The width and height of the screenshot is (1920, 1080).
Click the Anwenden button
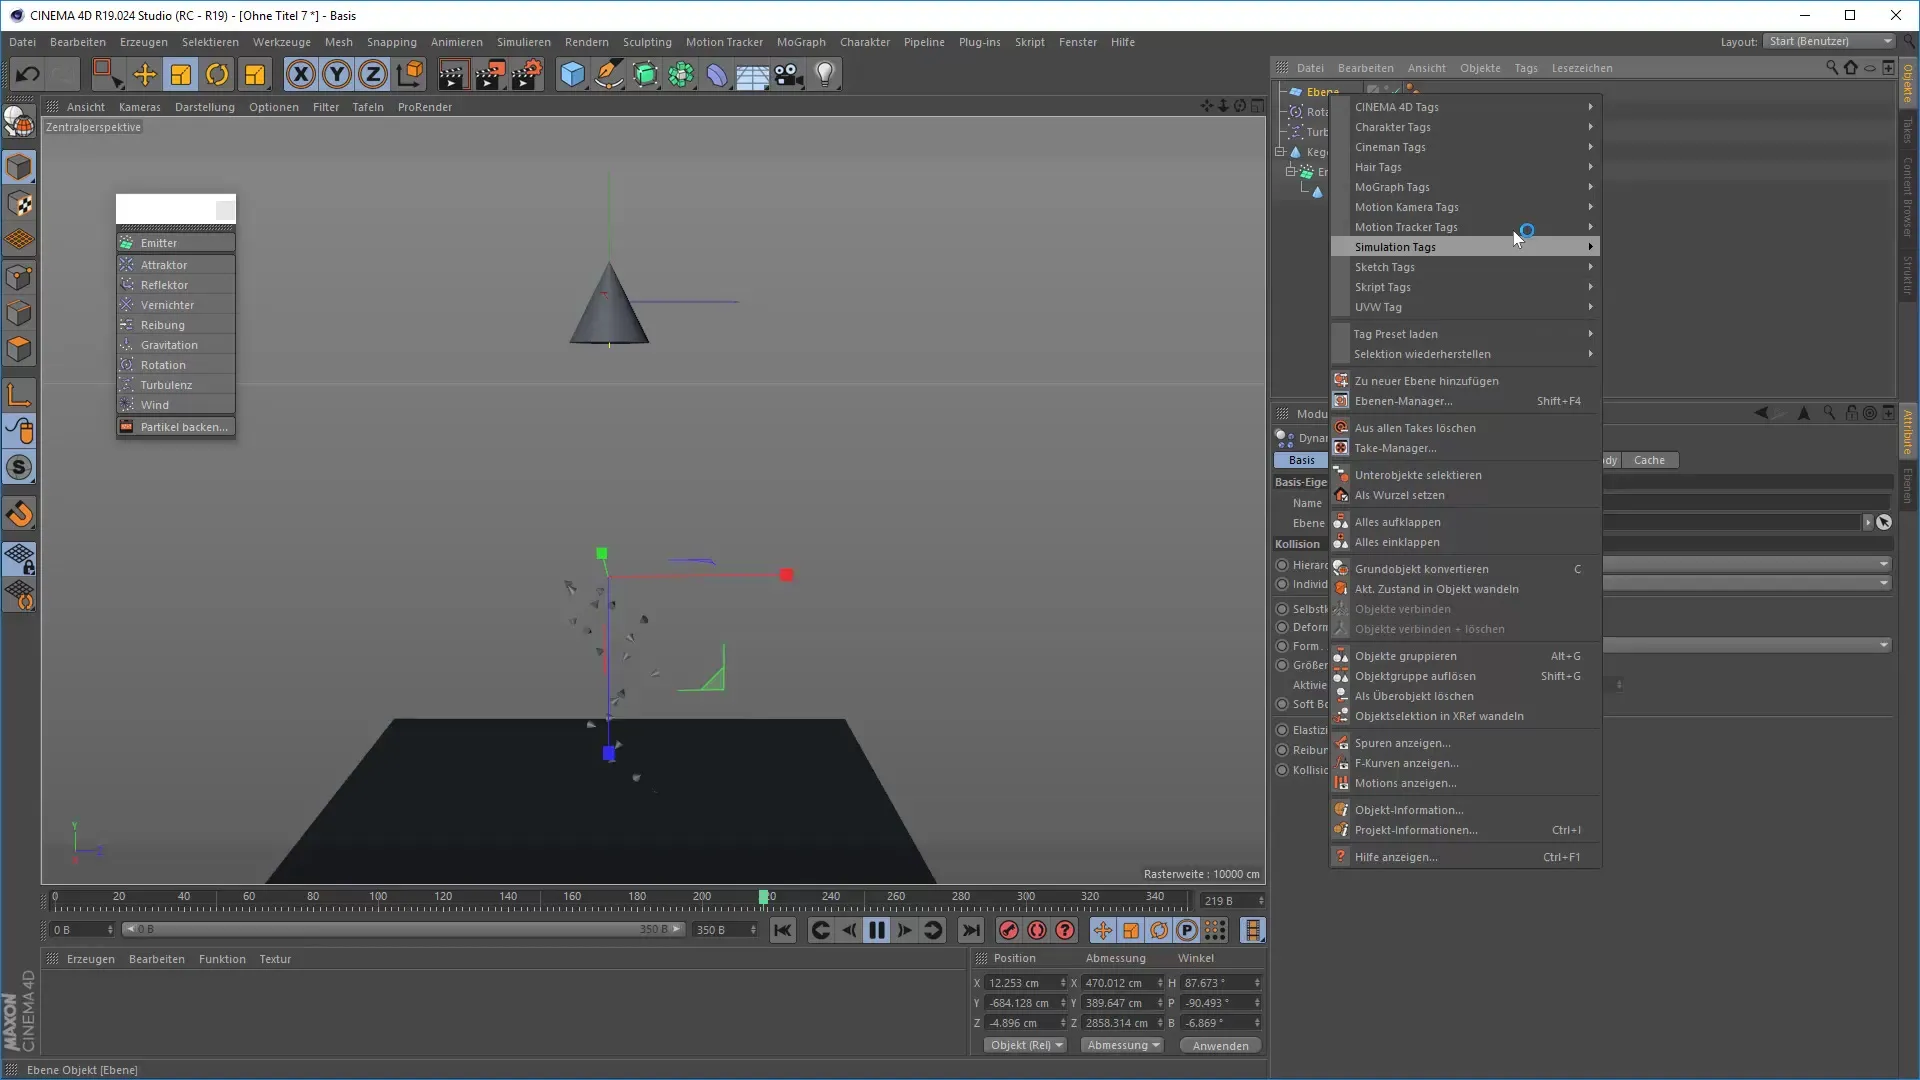pos(1220,1046)
